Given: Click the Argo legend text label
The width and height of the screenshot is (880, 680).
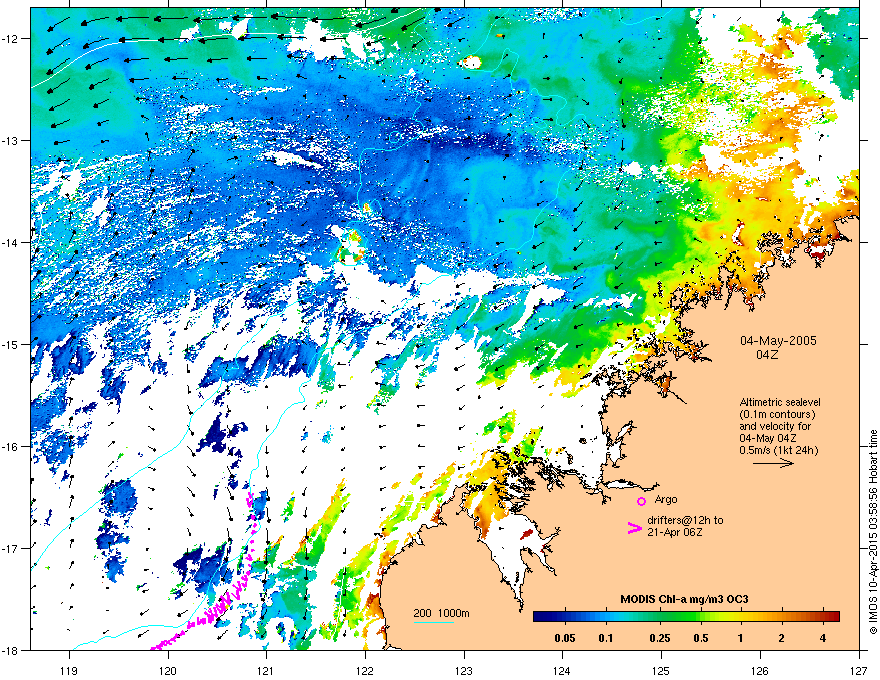Looking at the screenshot, I should (x=666, y=499).
